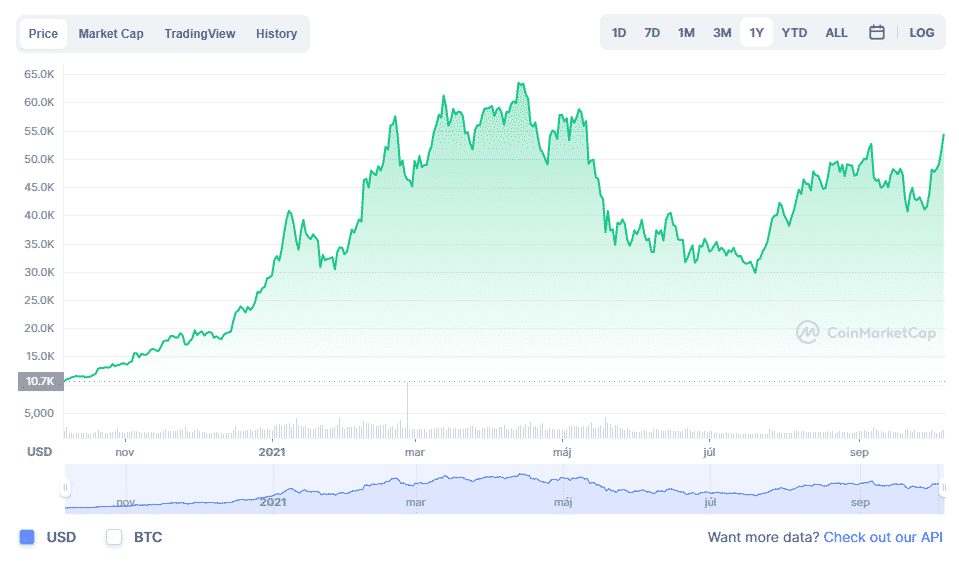Click the 10.7K price label on axis

coord(40,381)
